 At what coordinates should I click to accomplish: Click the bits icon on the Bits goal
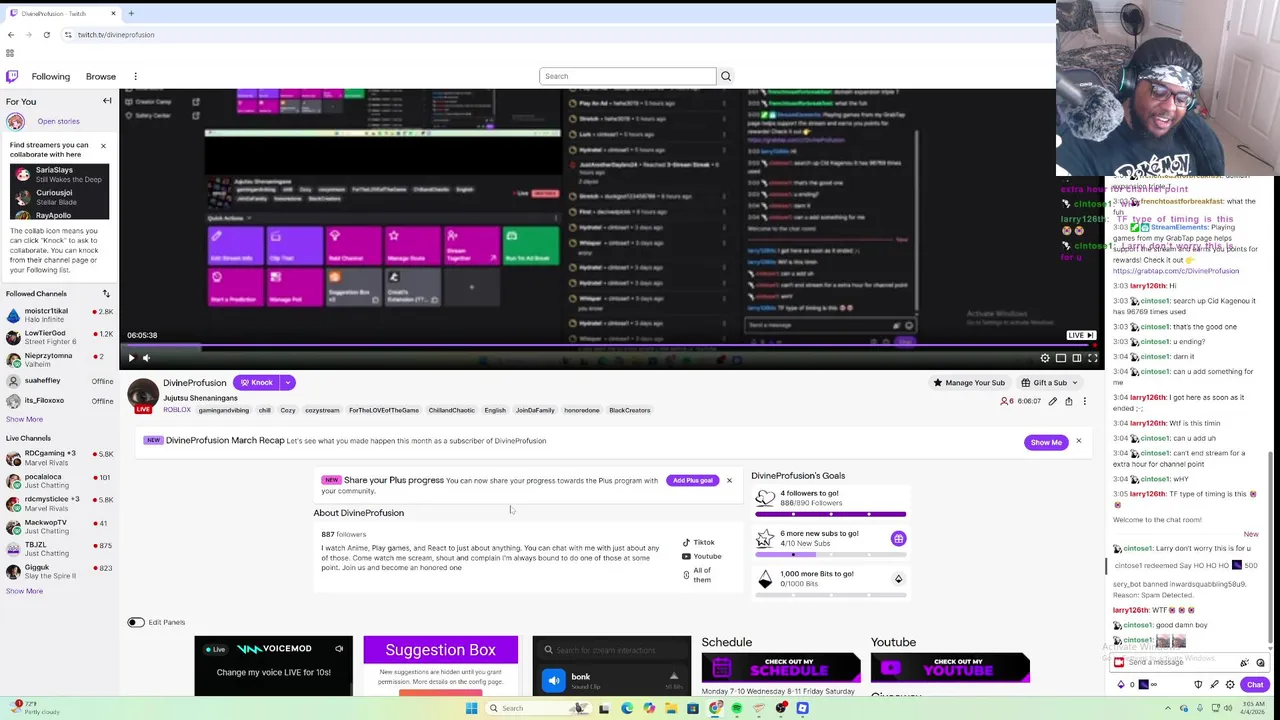click(898, 579)
